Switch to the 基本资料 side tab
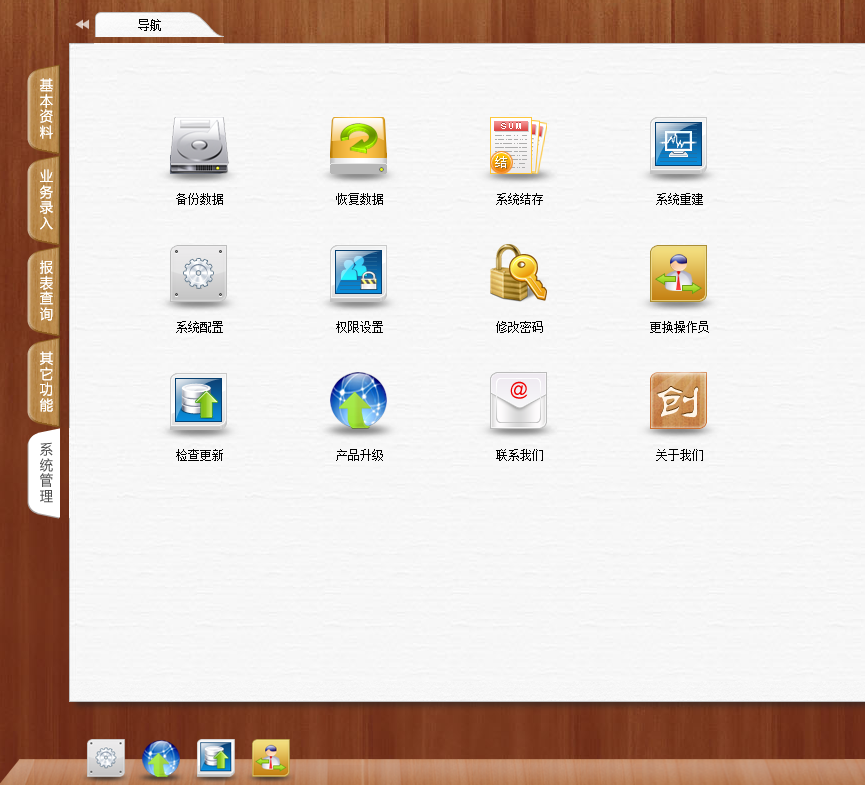This screenshot has width=865, height=785. (44, 109)
